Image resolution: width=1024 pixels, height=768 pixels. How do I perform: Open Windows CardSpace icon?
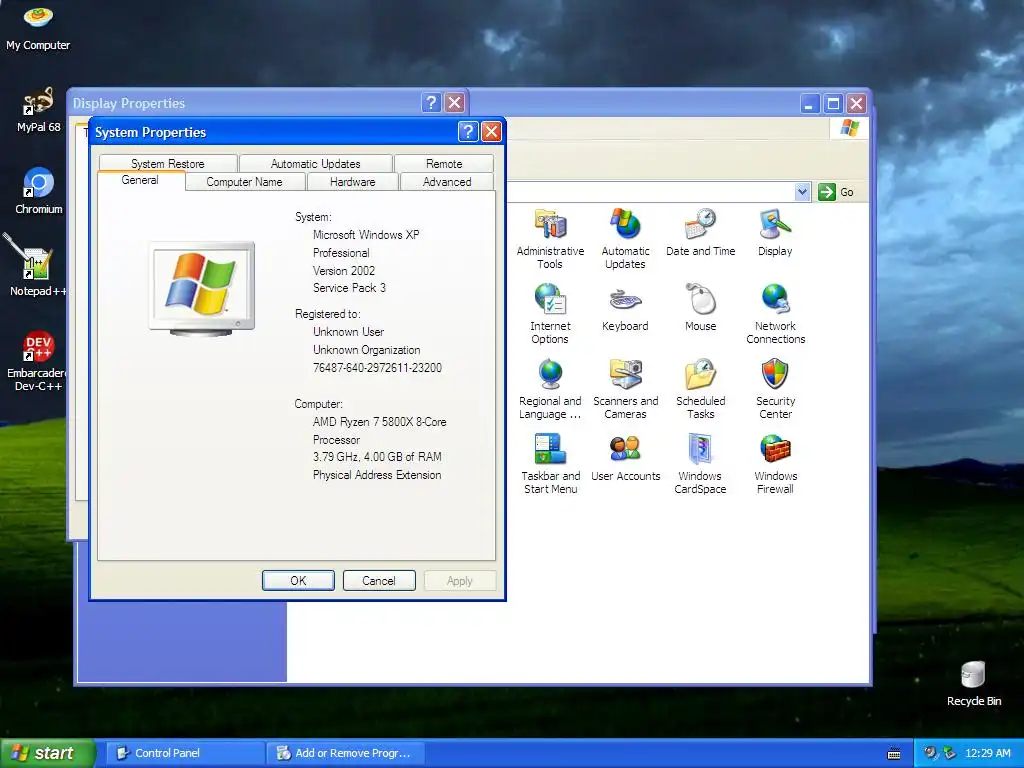click(x=700, y=464)
